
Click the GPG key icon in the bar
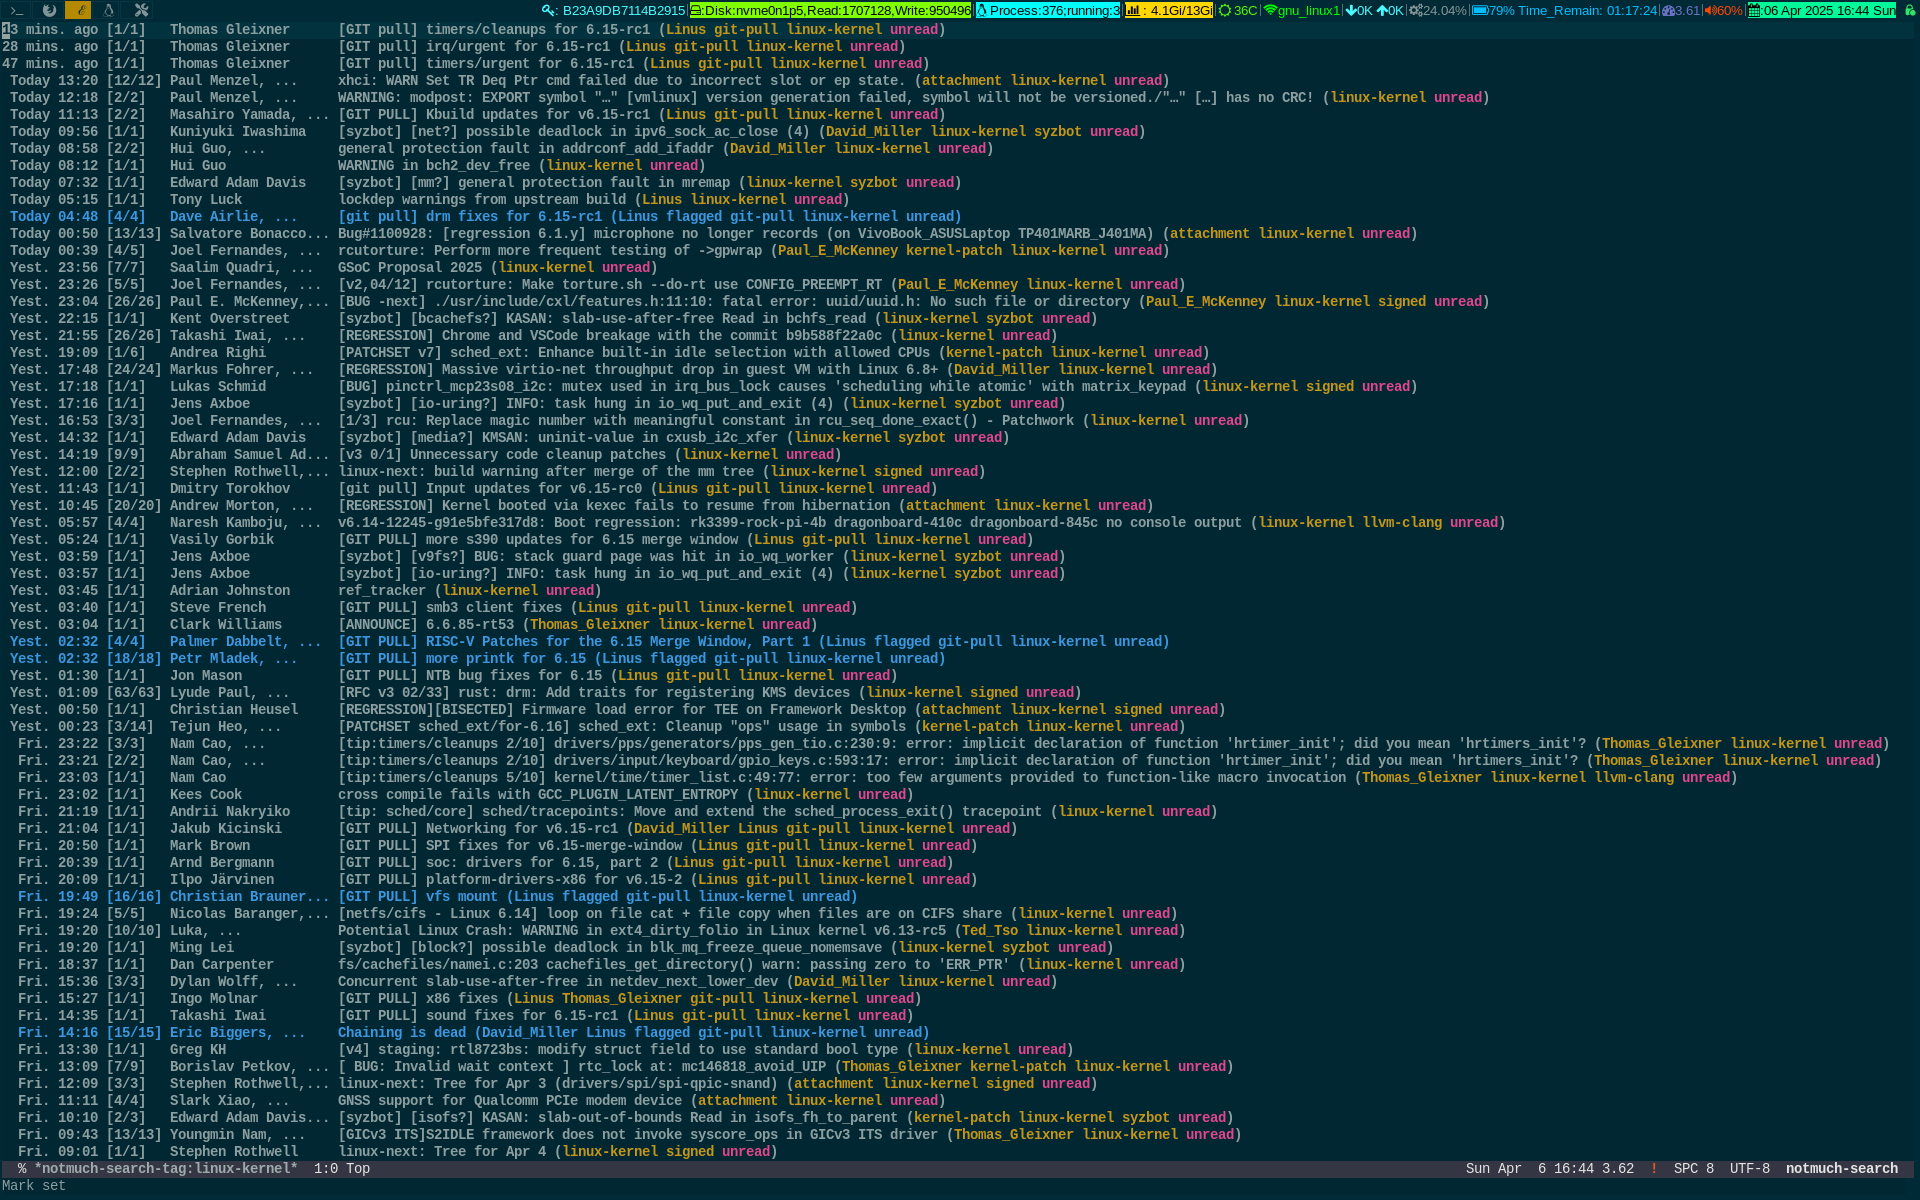click(x=549, y=10)
